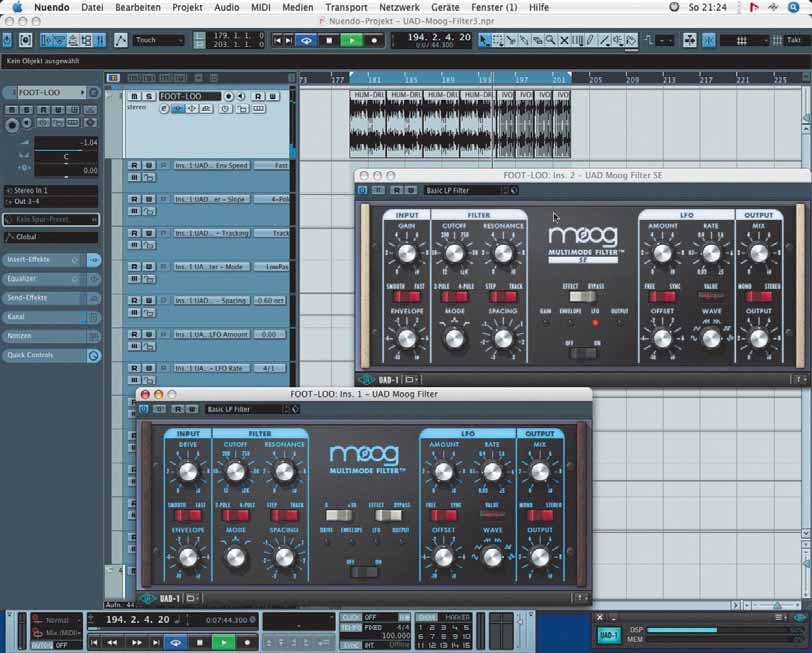812x653 pixels.
Task: Click Resonance knob in Moog Filter SE window
Action: tap(503, 253)
